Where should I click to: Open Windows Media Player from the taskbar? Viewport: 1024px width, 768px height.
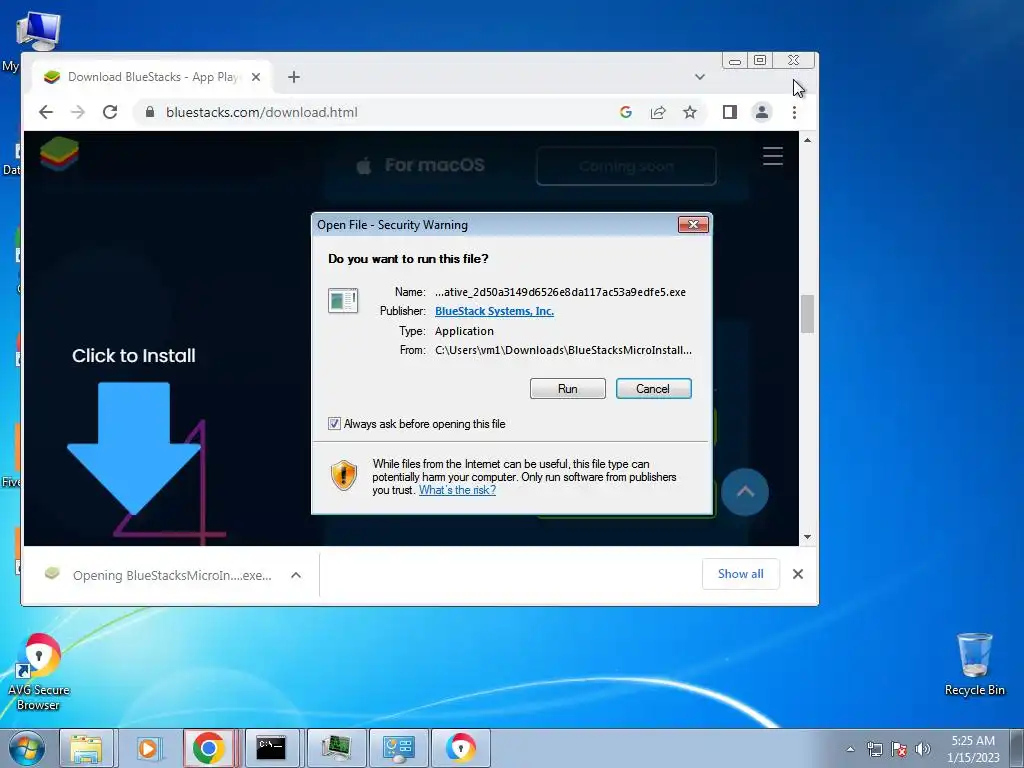(x=148, y=748)
